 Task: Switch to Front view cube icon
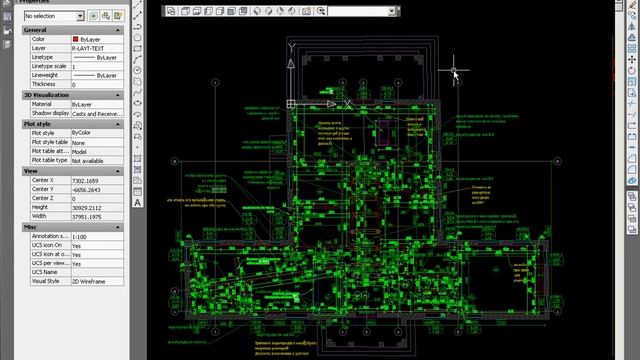pyautogui.click(x=231, y=11)
